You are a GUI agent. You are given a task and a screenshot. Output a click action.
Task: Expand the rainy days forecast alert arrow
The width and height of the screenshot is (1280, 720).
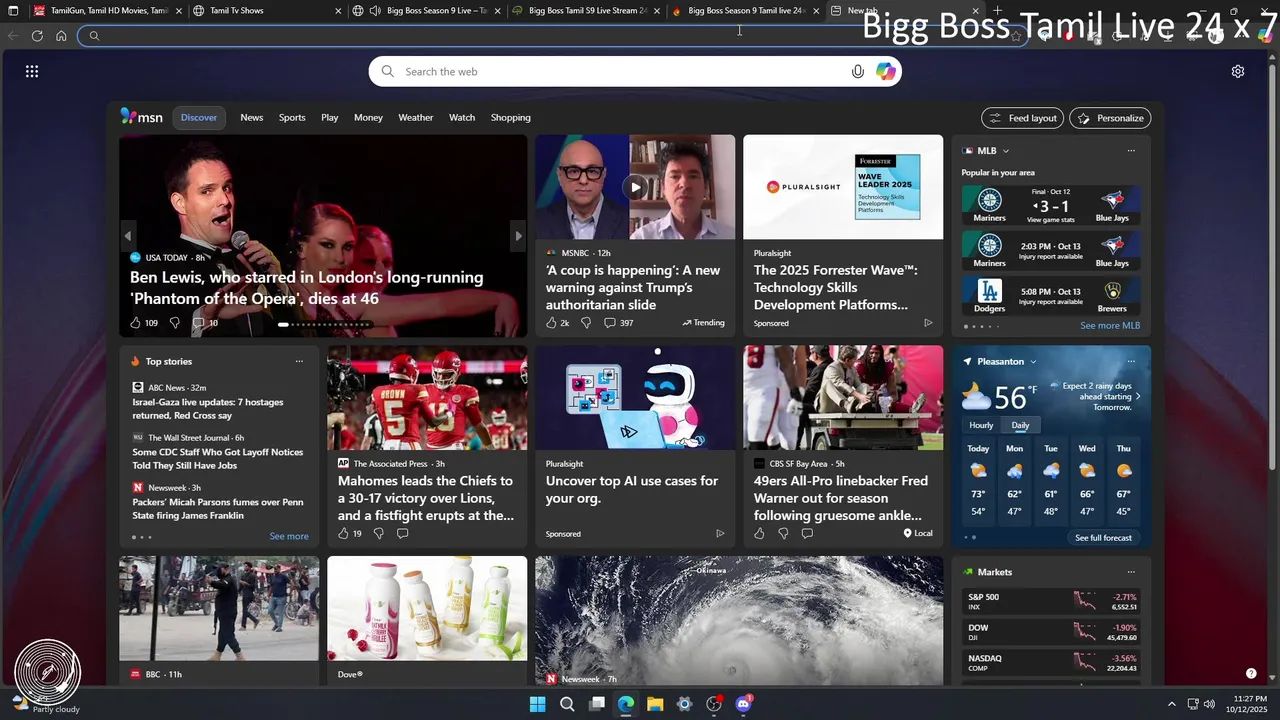tap(1138, 397)
